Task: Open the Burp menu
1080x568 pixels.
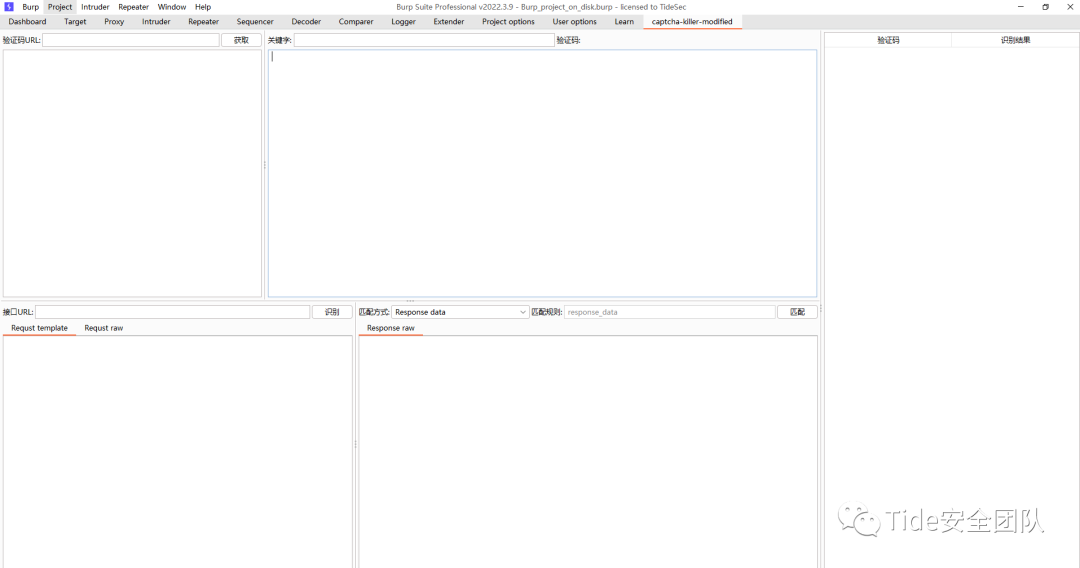Action: tap(30, 7)
